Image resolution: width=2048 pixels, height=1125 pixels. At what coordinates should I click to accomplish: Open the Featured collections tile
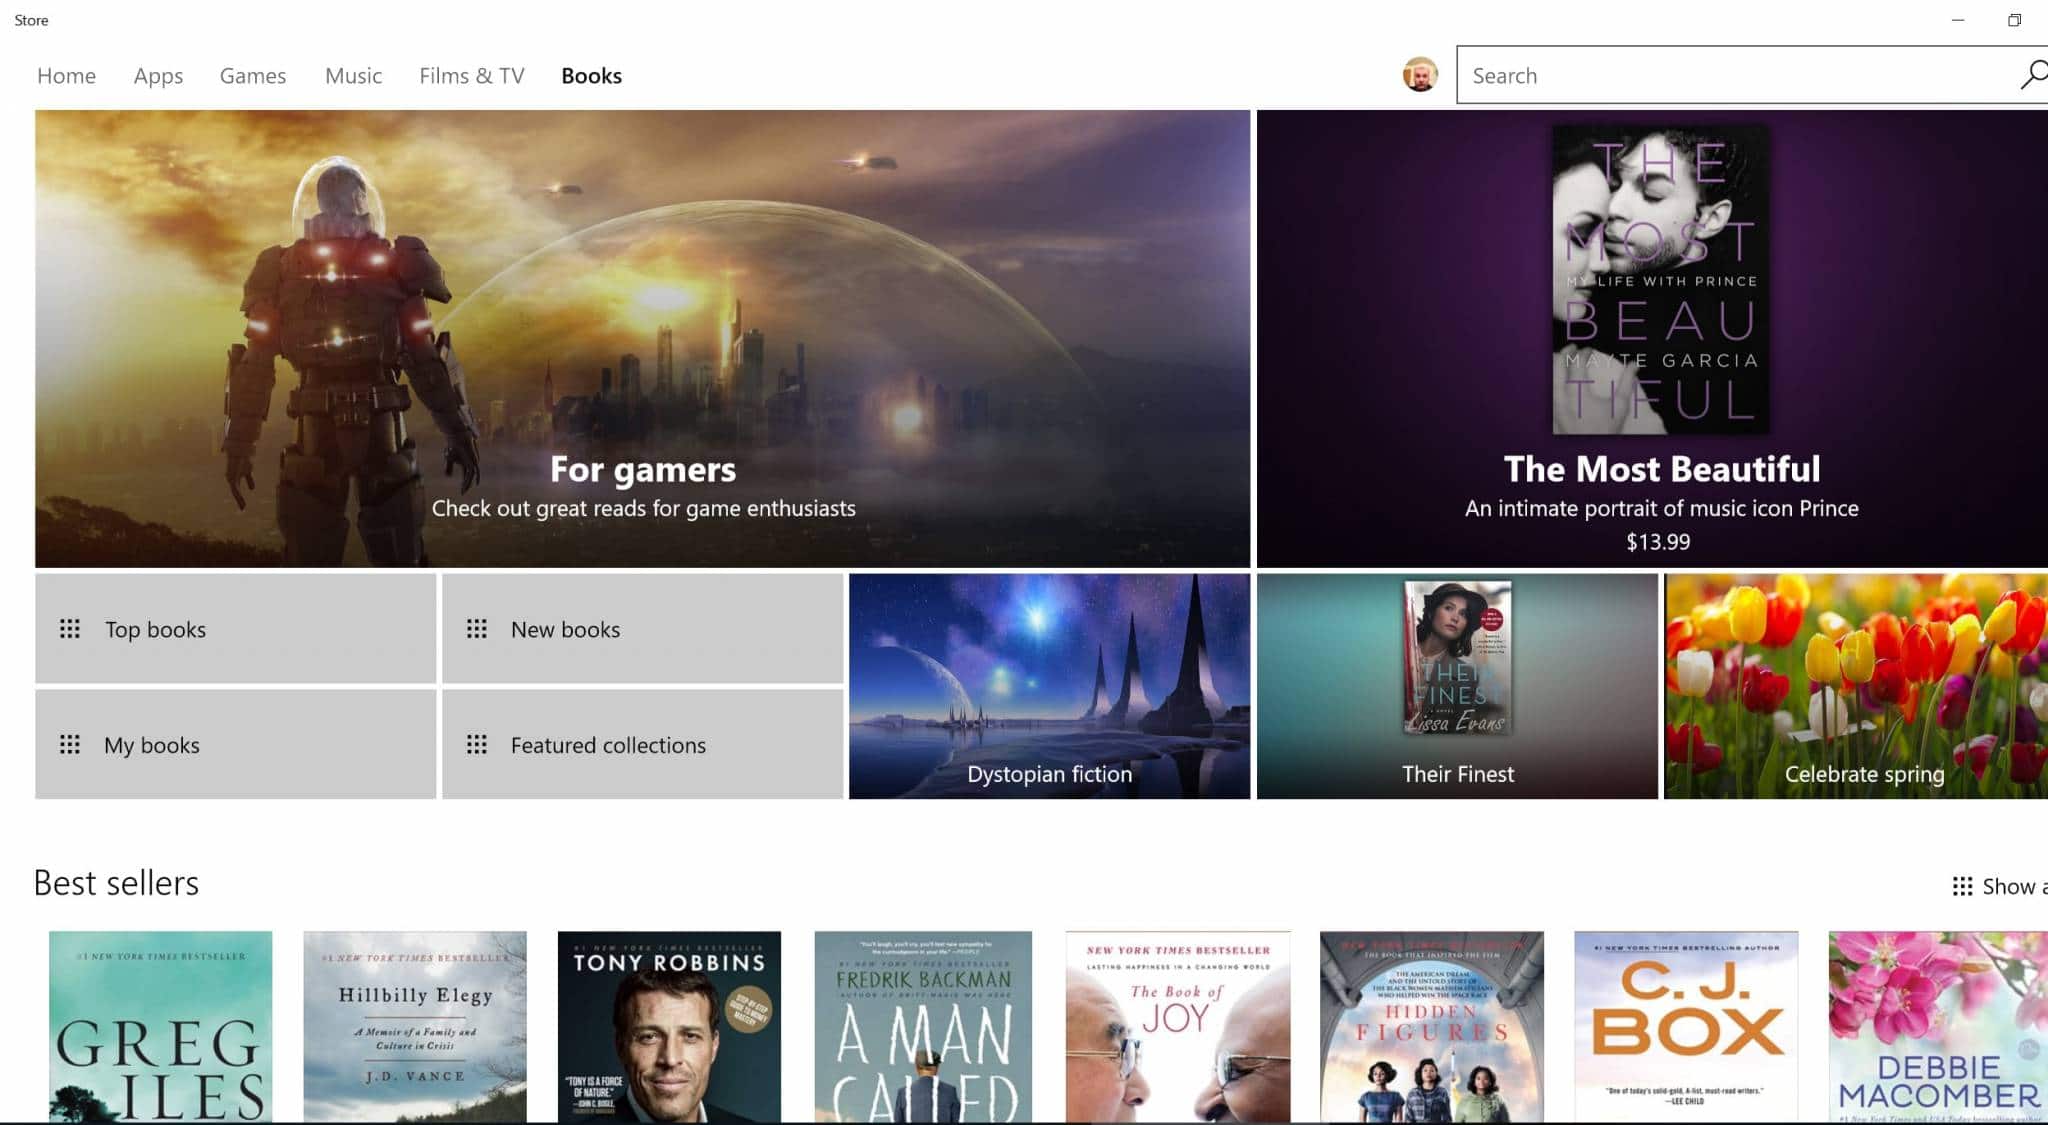pos(642,744)
